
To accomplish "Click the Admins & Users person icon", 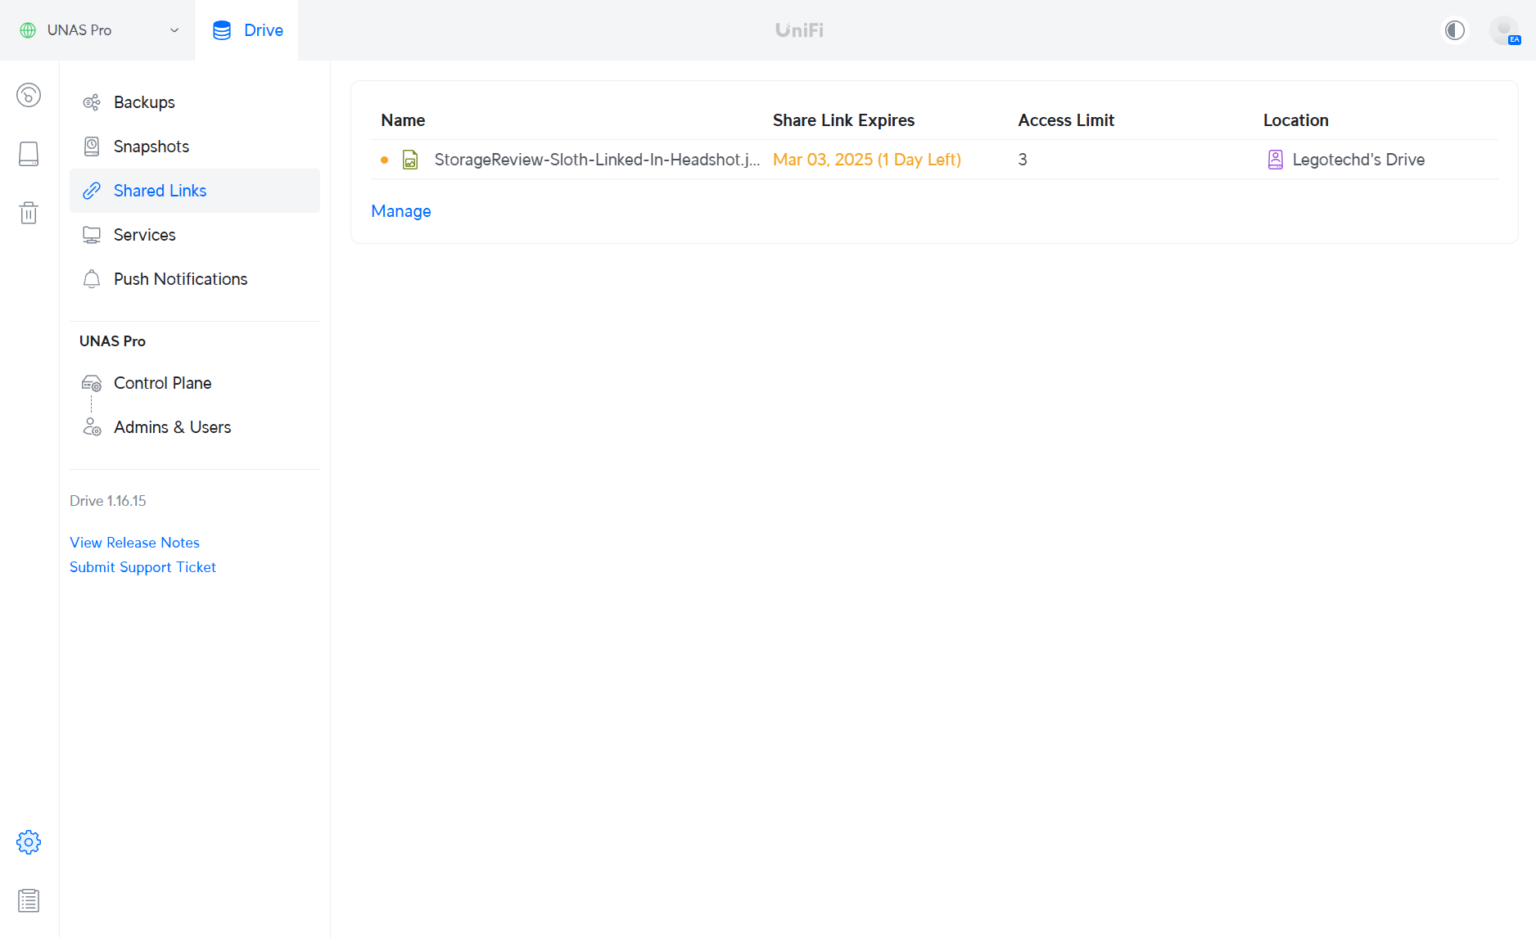I will tap(91, 427).
